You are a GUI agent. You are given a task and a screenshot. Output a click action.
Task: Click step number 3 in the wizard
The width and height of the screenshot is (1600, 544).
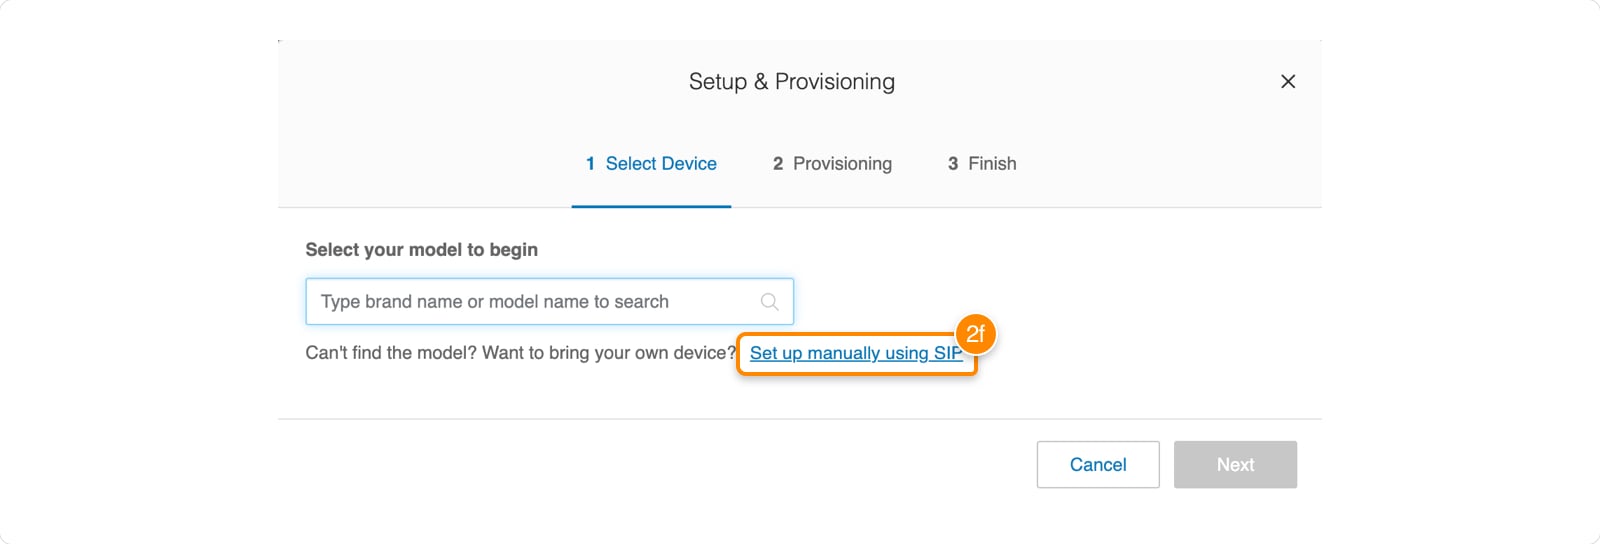(x=952, y=164)
